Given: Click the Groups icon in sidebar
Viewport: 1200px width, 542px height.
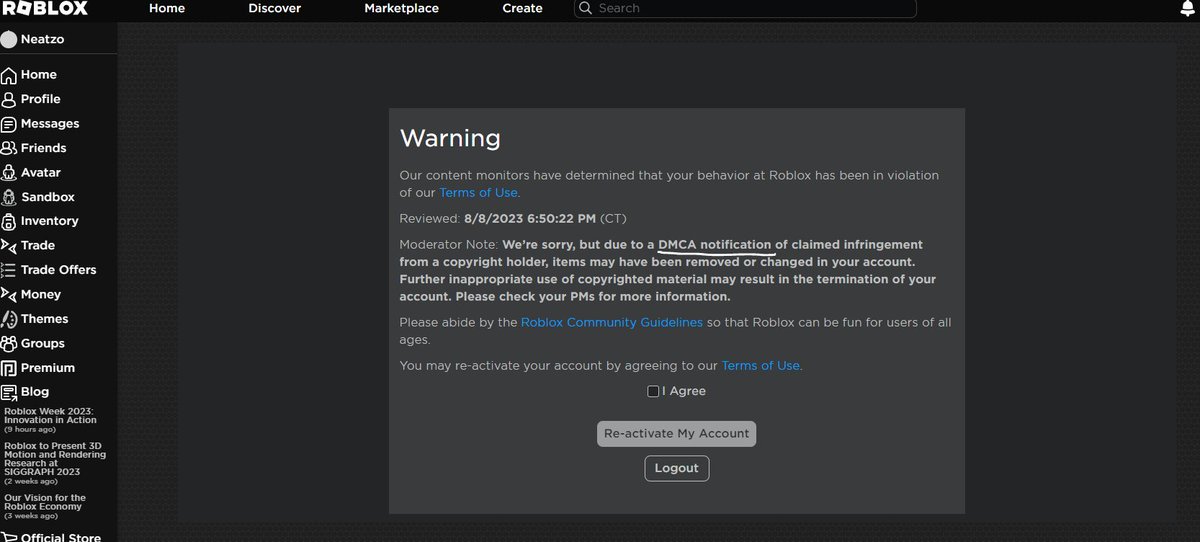Looking at the screenshot, I should point(9,343).
